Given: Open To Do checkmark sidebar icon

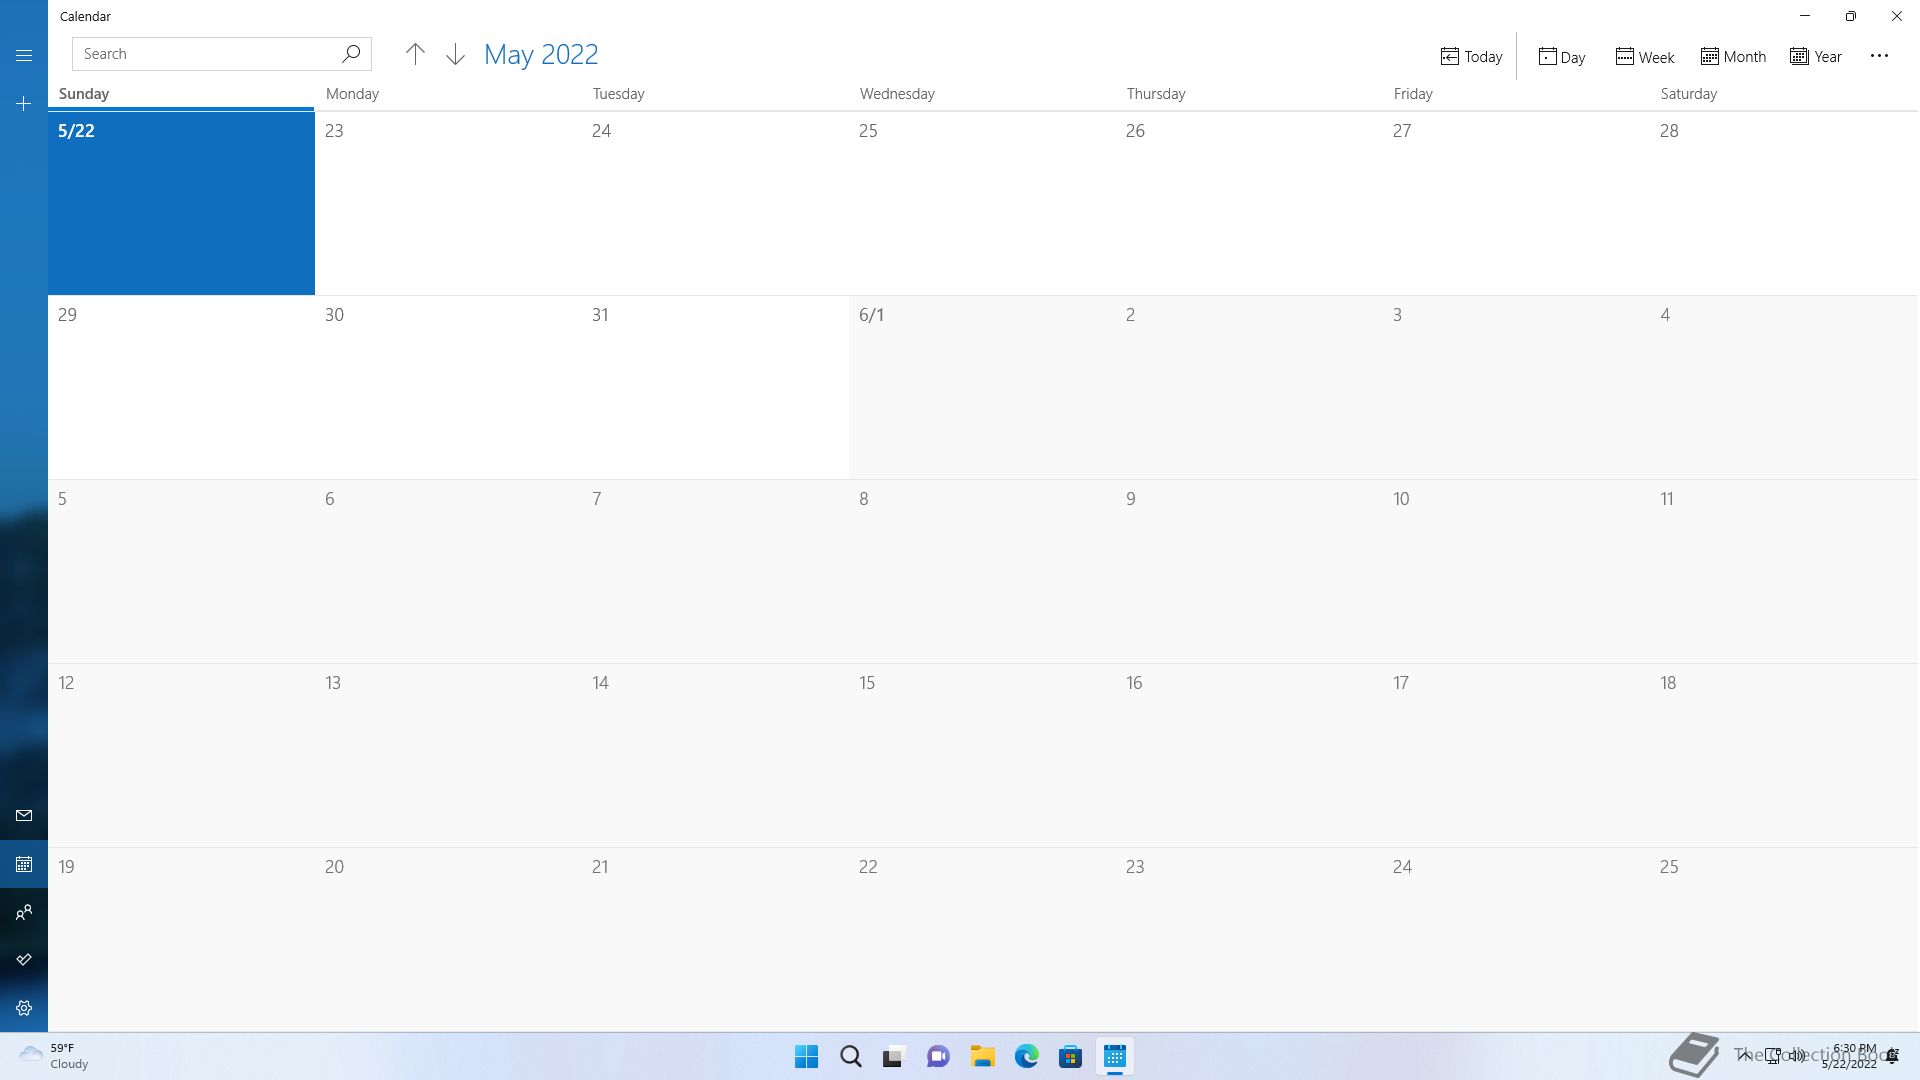Looking at the screenshot, I should click(x=24, y=960).
